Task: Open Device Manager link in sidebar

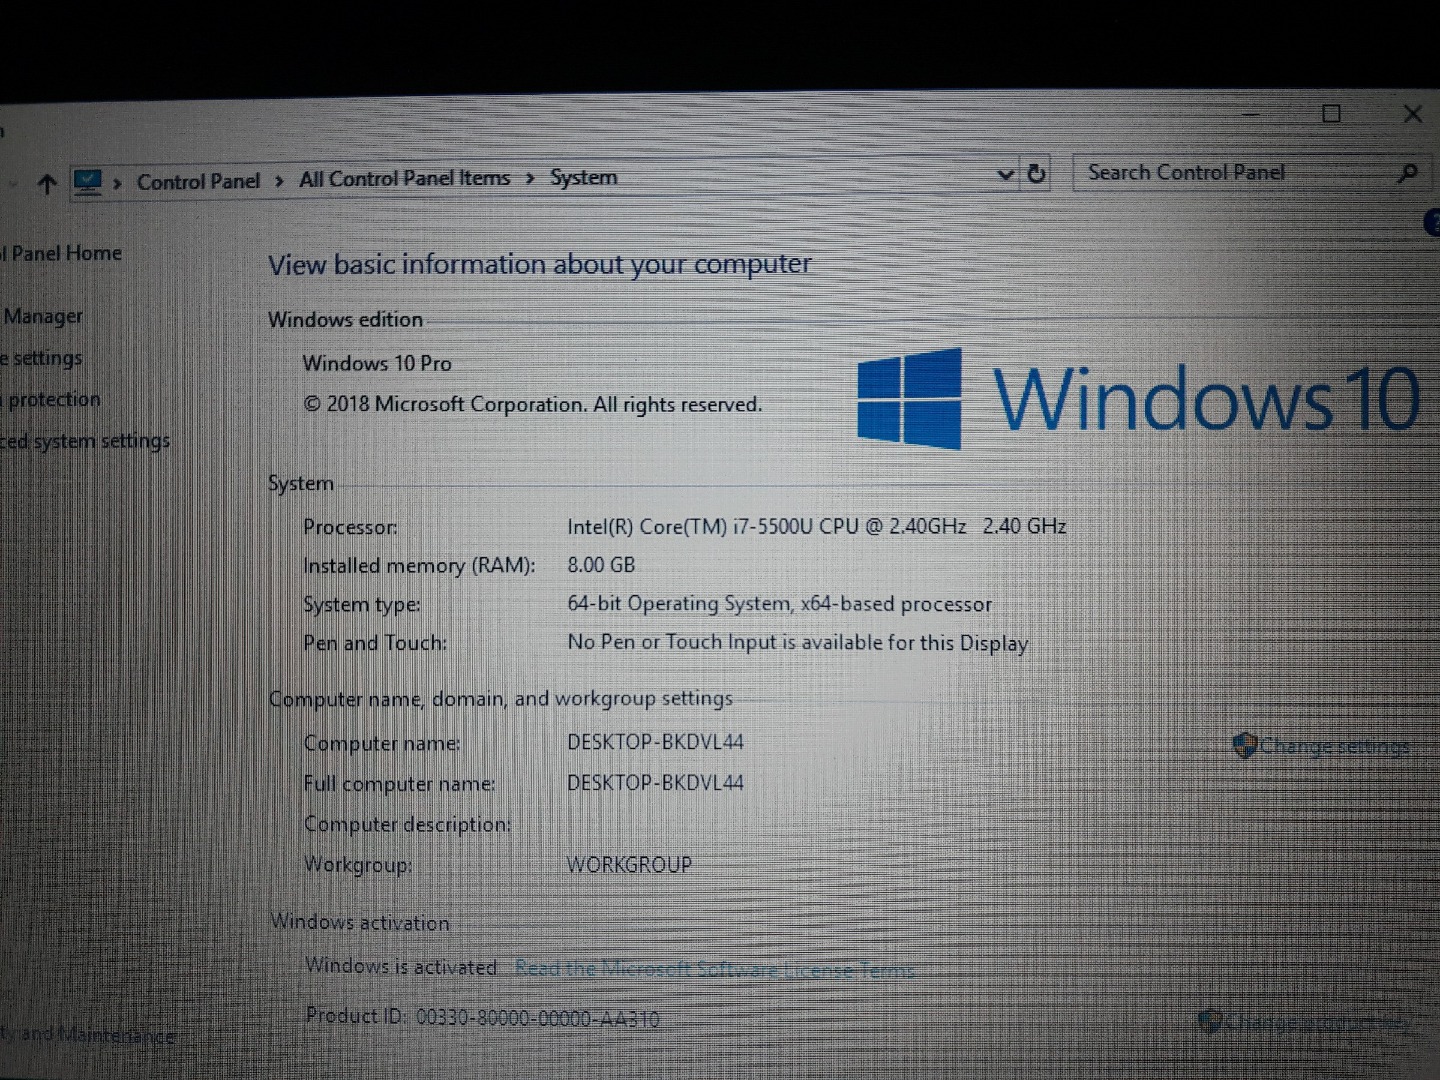Action: [x=42, y=316]
